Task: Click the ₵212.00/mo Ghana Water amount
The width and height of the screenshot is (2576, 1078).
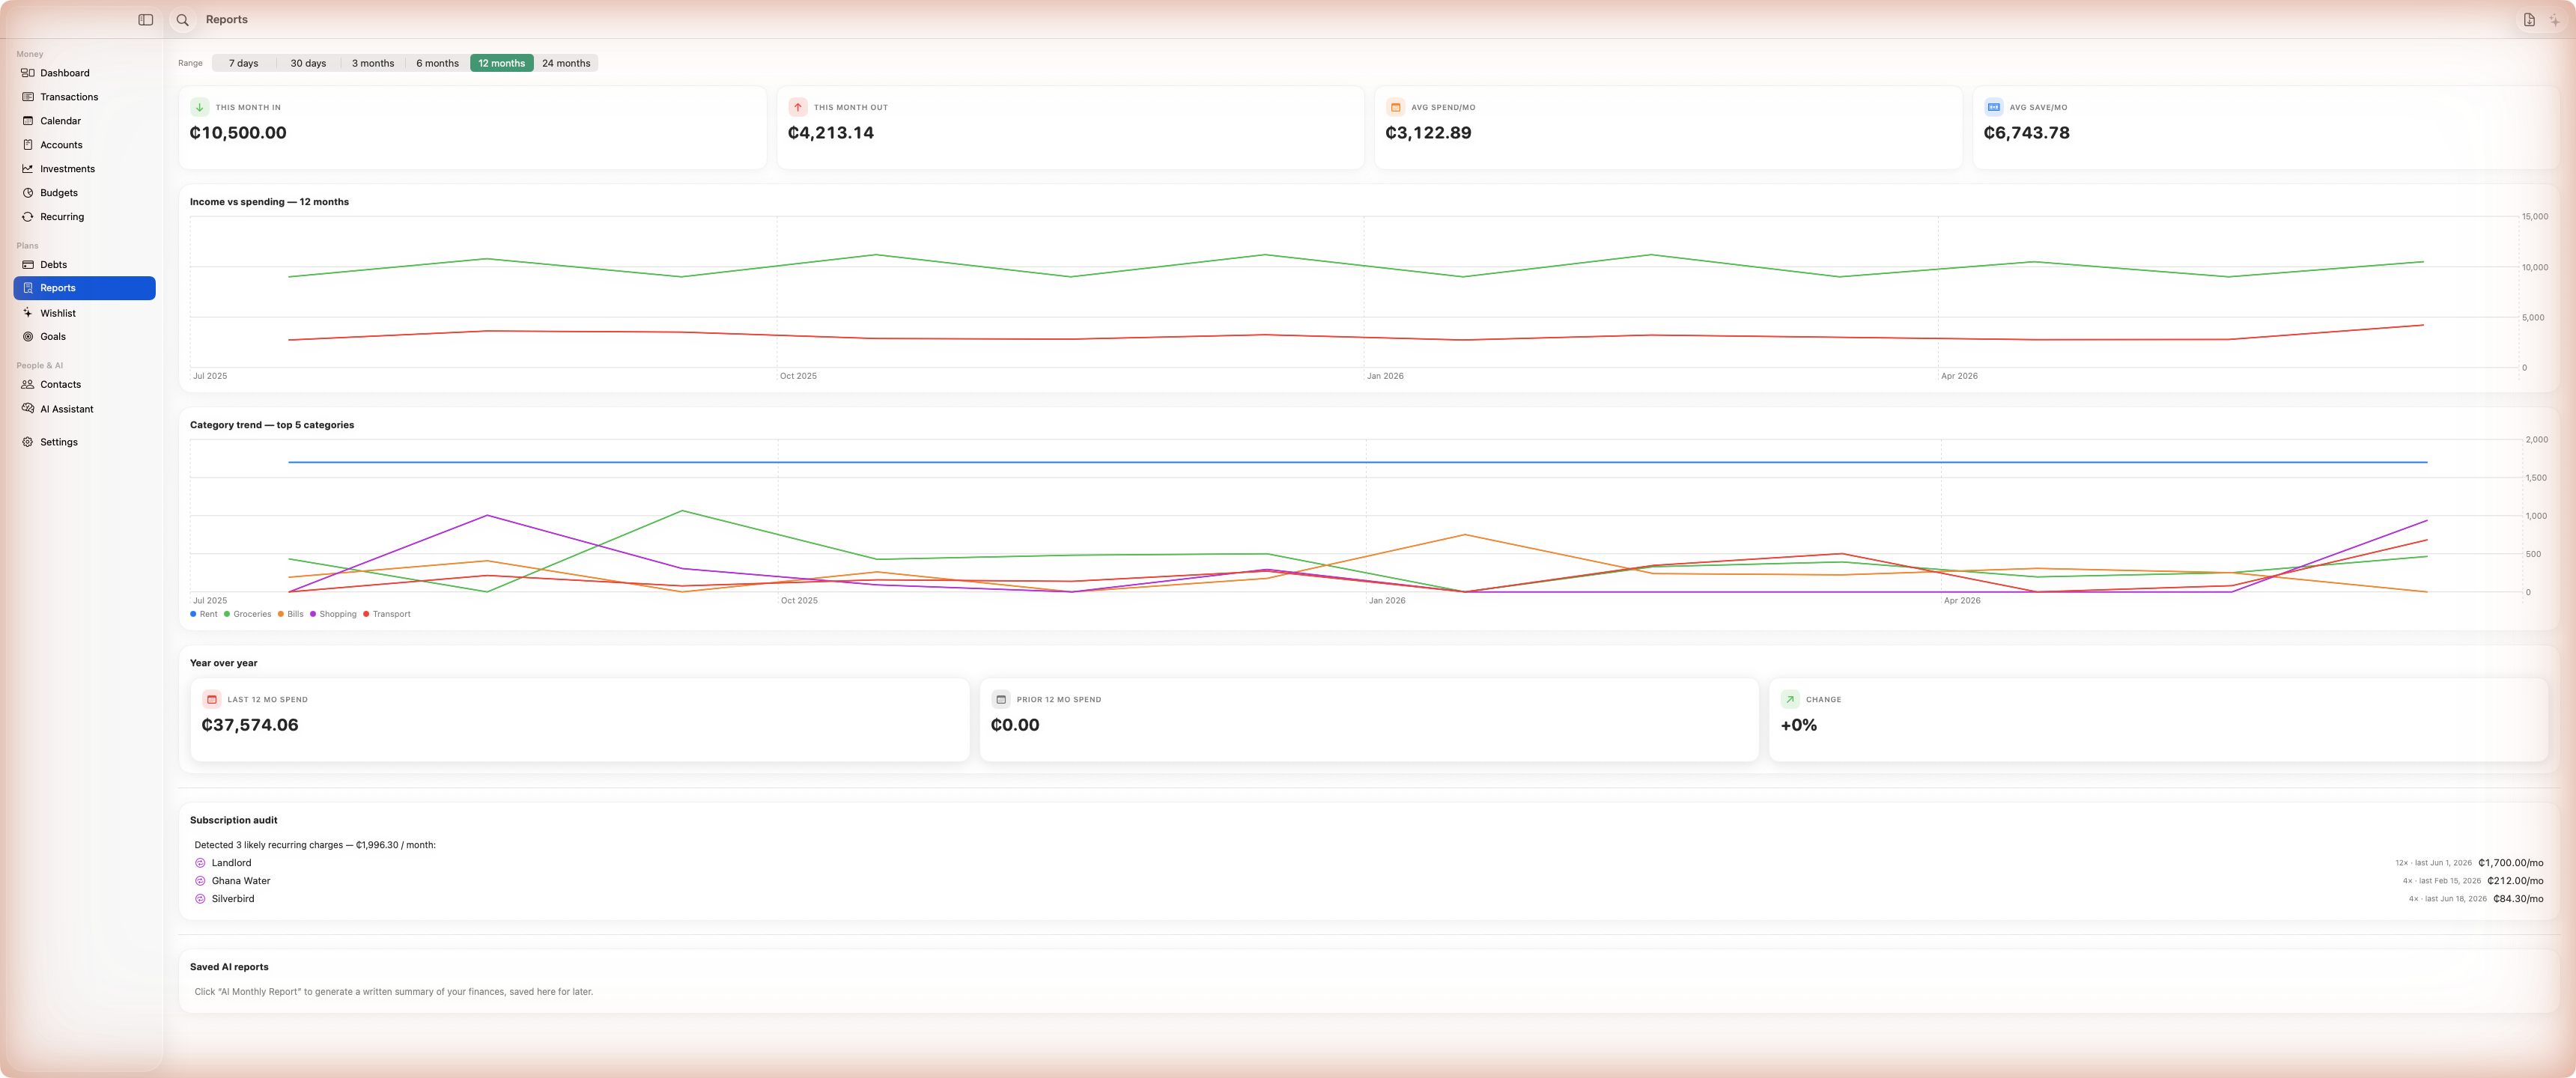Action: (x=2515, y=881)
